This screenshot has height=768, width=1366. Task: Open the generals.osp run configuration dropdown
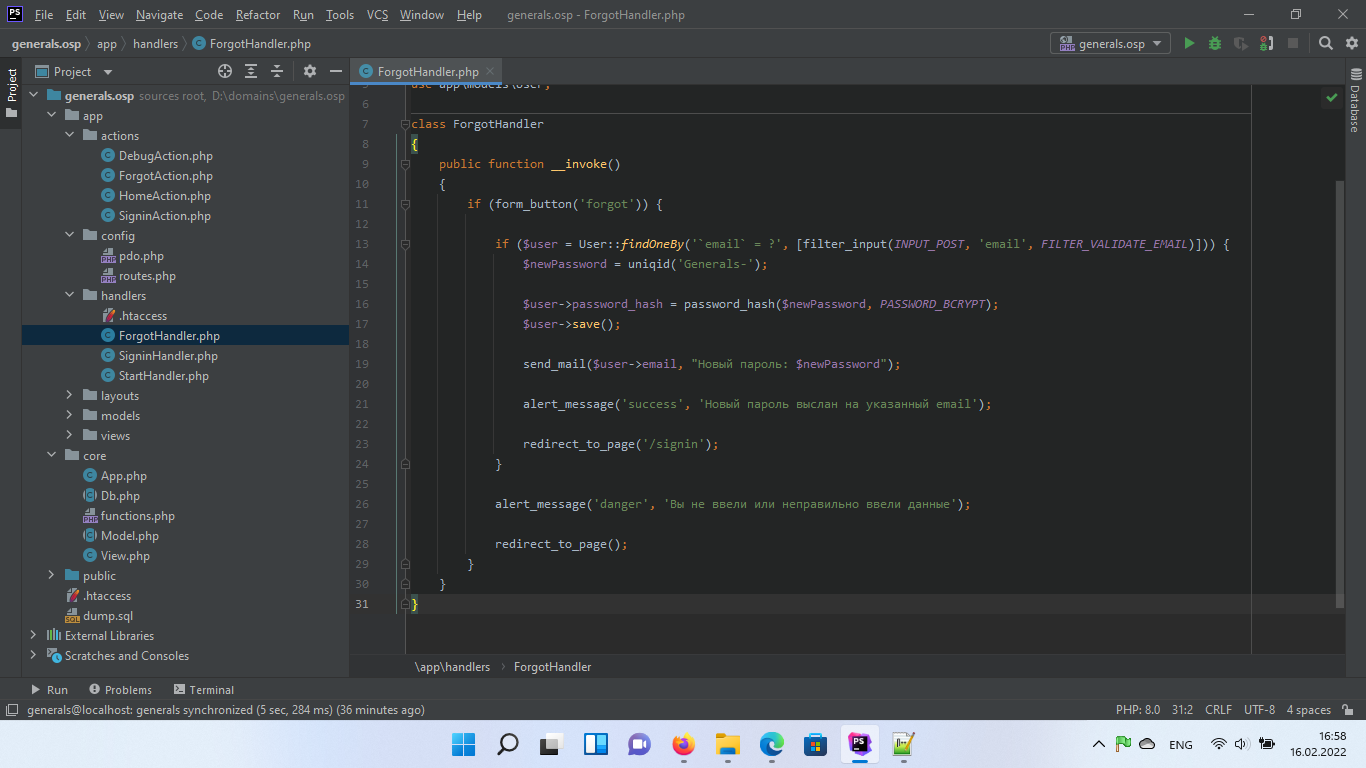pos(1110,43)
